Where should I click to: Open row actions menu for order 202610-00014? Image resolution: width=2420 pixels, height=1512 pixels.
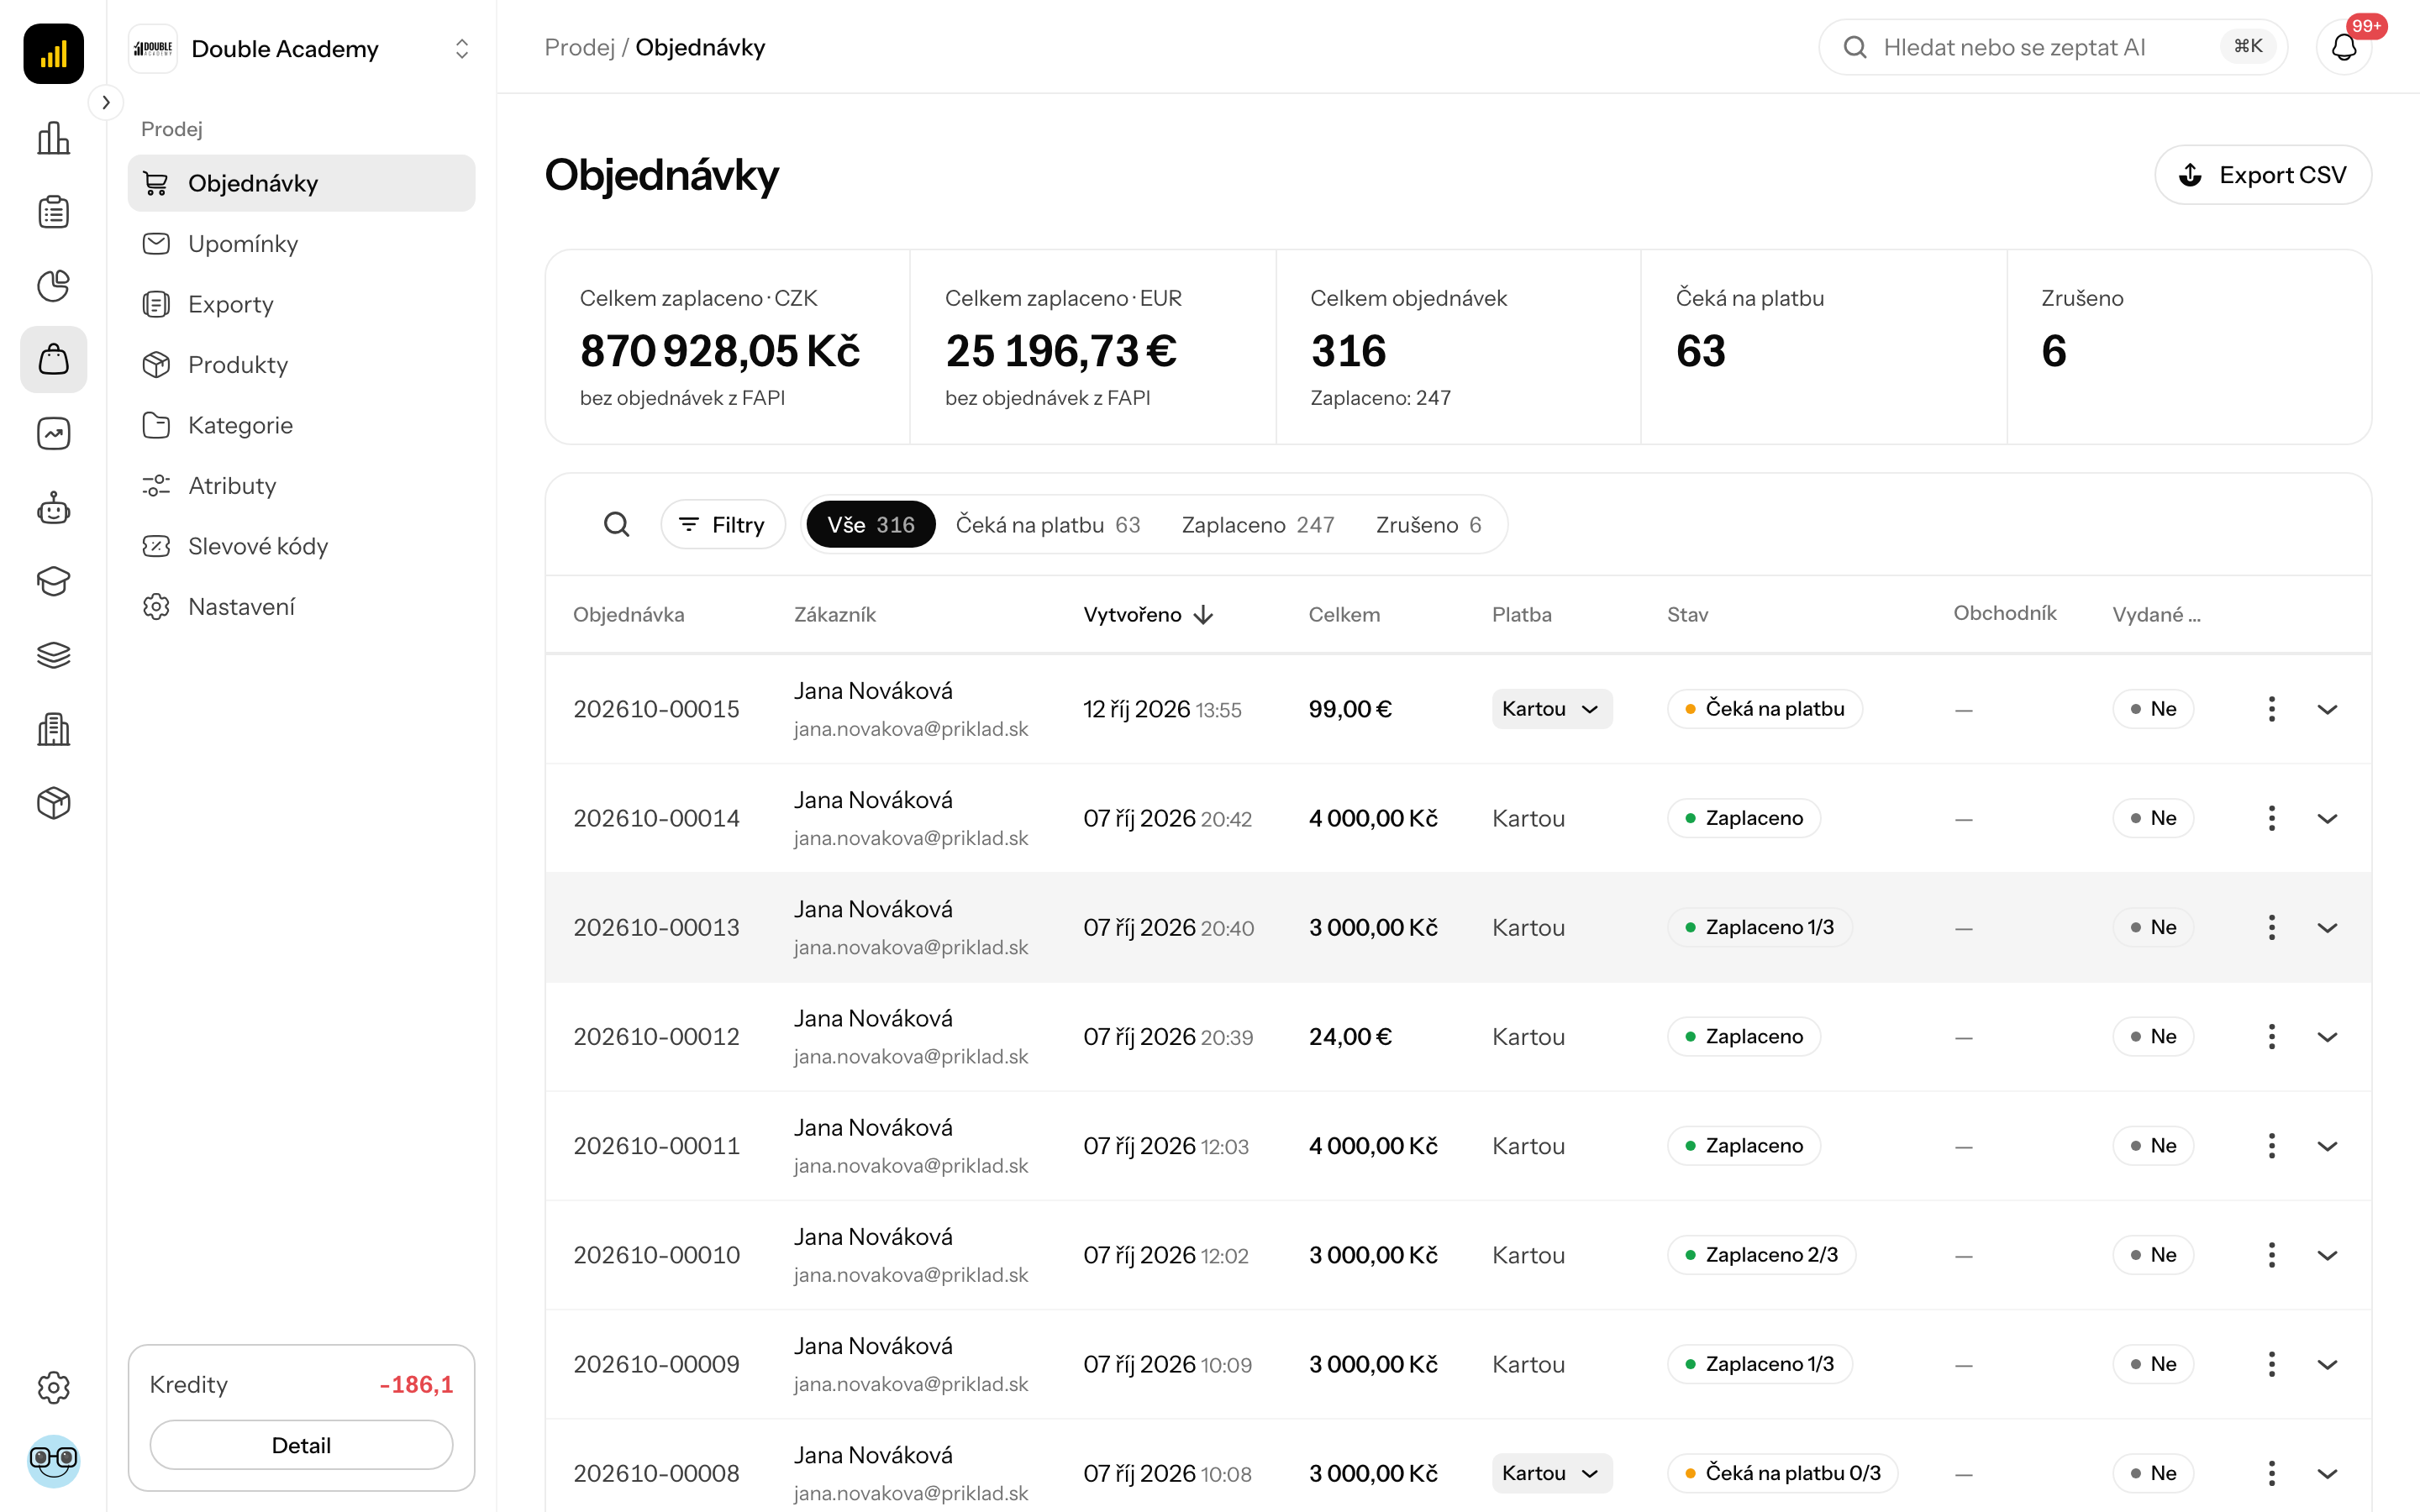click(2271, 818)
